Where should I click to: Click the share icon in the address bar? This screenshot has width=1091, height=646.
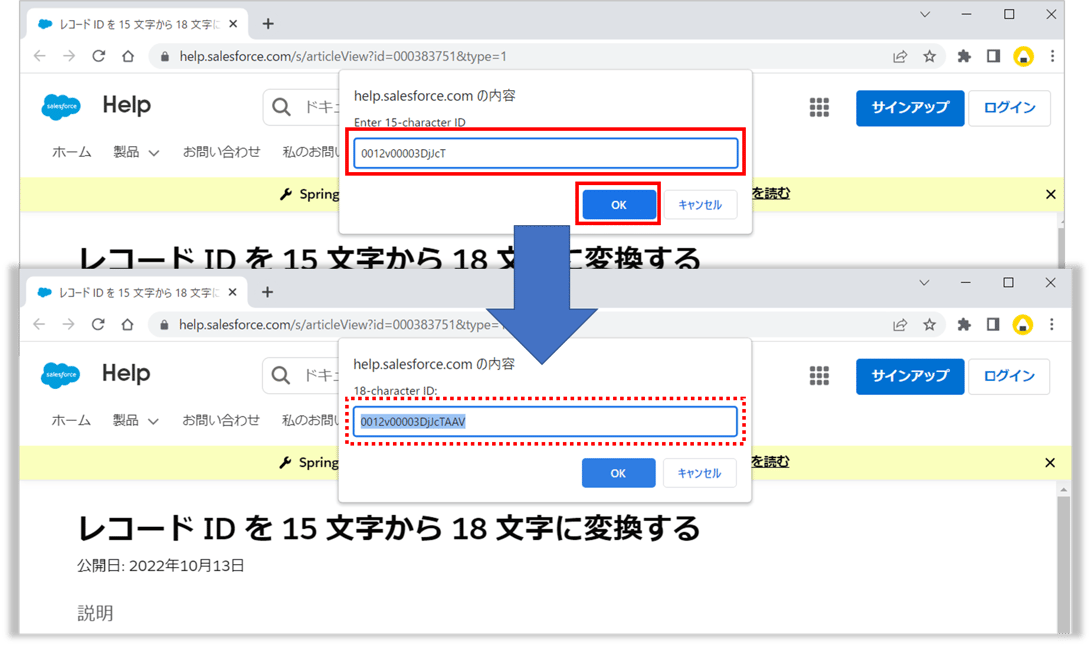[x=902, y=57]
